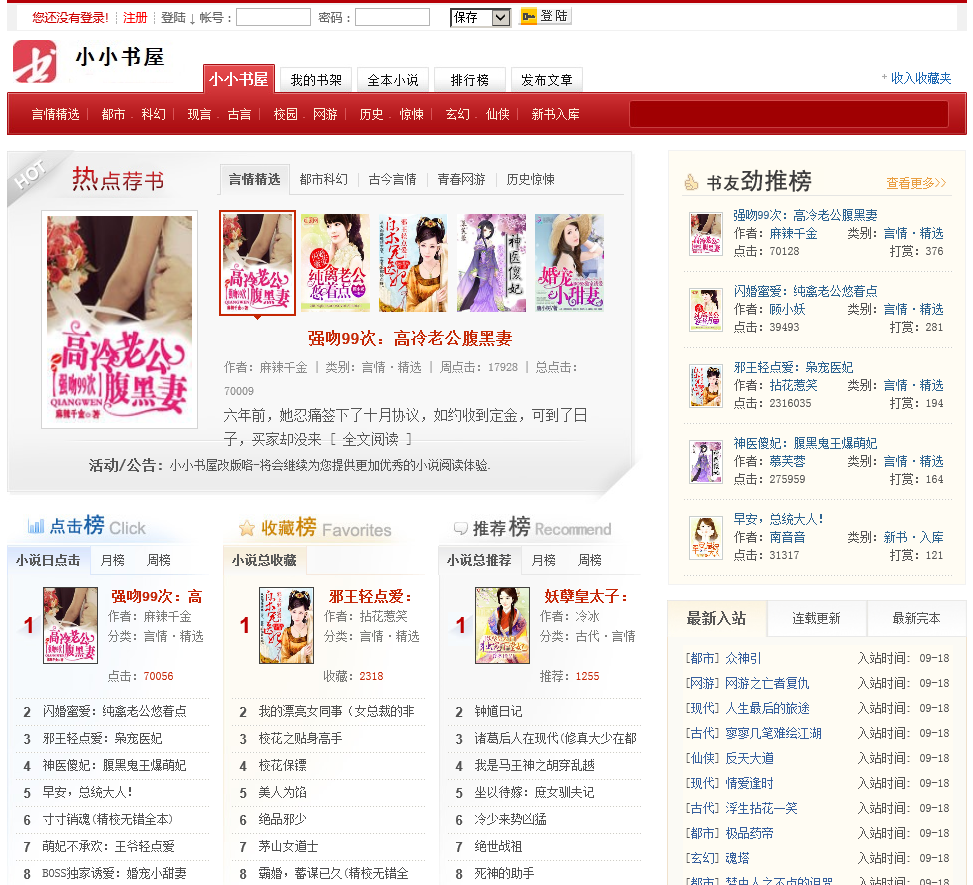The width and height of the screenshot is (973, 885).
Task: Select the 小说总收藏 tab
Action: (264, 560)
